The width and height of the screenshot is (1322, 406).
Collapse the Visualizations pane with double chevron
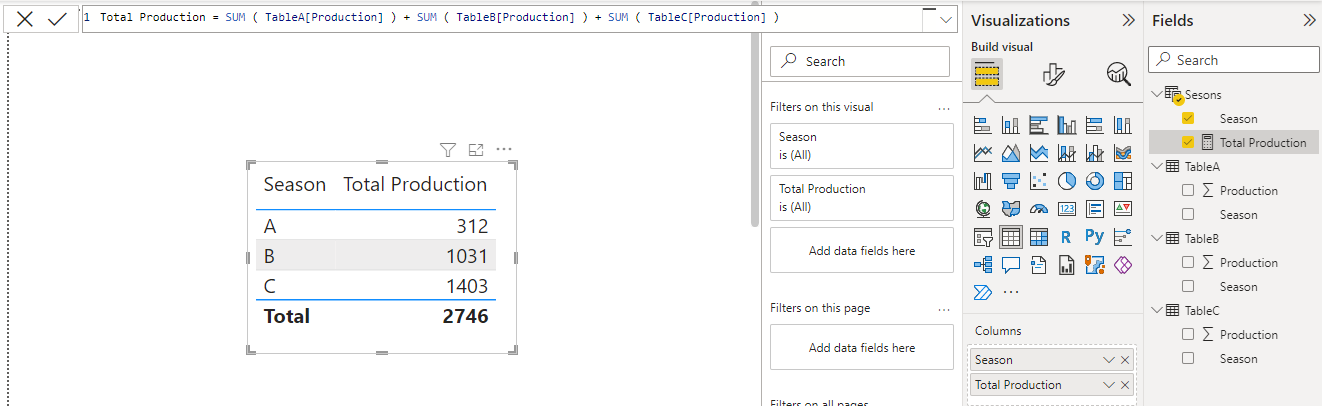1129,20
